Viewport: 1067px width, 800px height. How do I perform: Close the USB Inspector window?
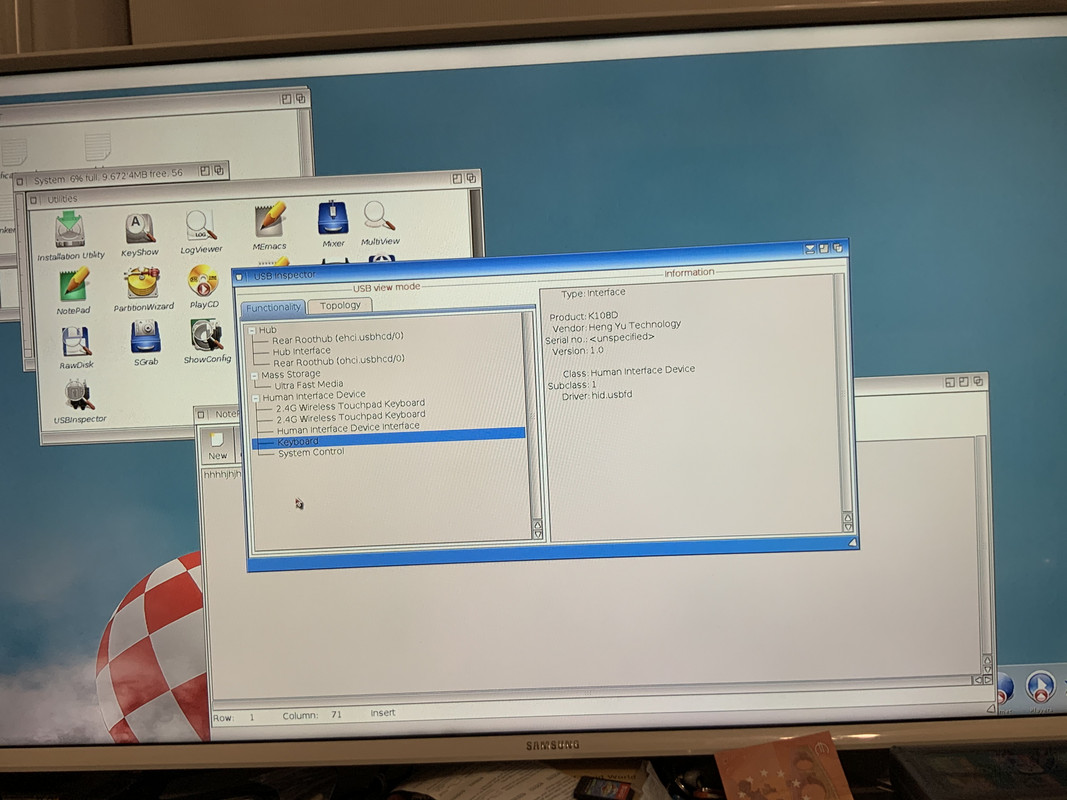coord(239,276)
